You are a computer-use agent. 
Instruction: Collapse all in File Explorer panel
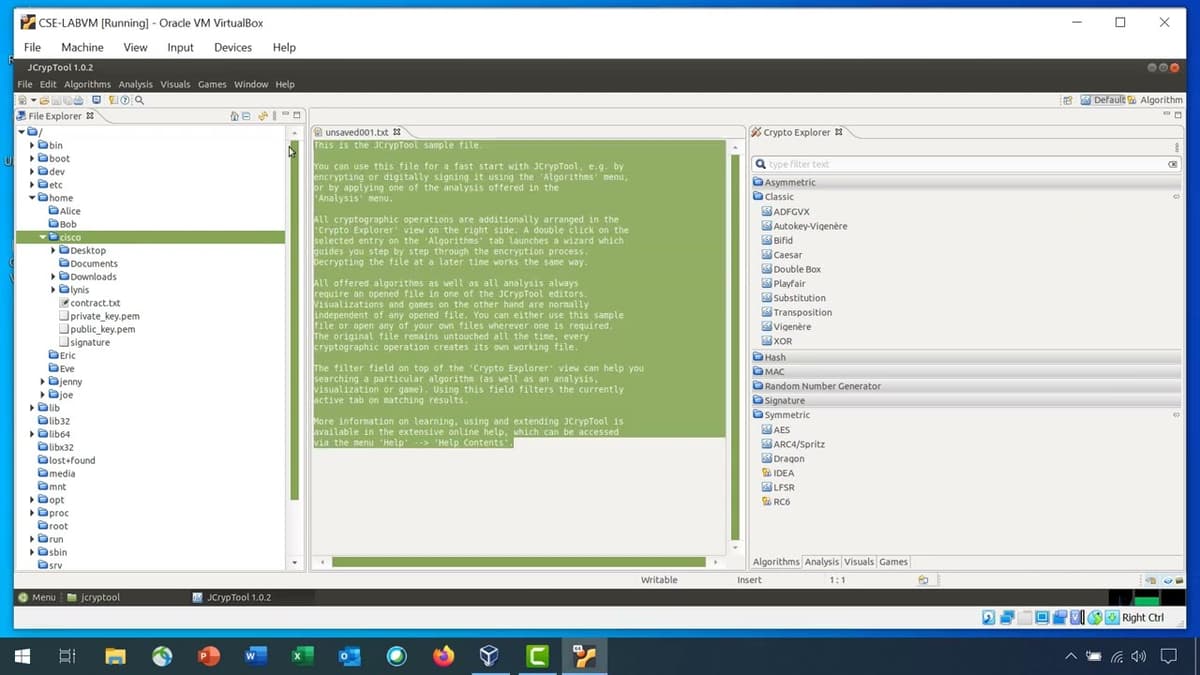click(246, 116)
